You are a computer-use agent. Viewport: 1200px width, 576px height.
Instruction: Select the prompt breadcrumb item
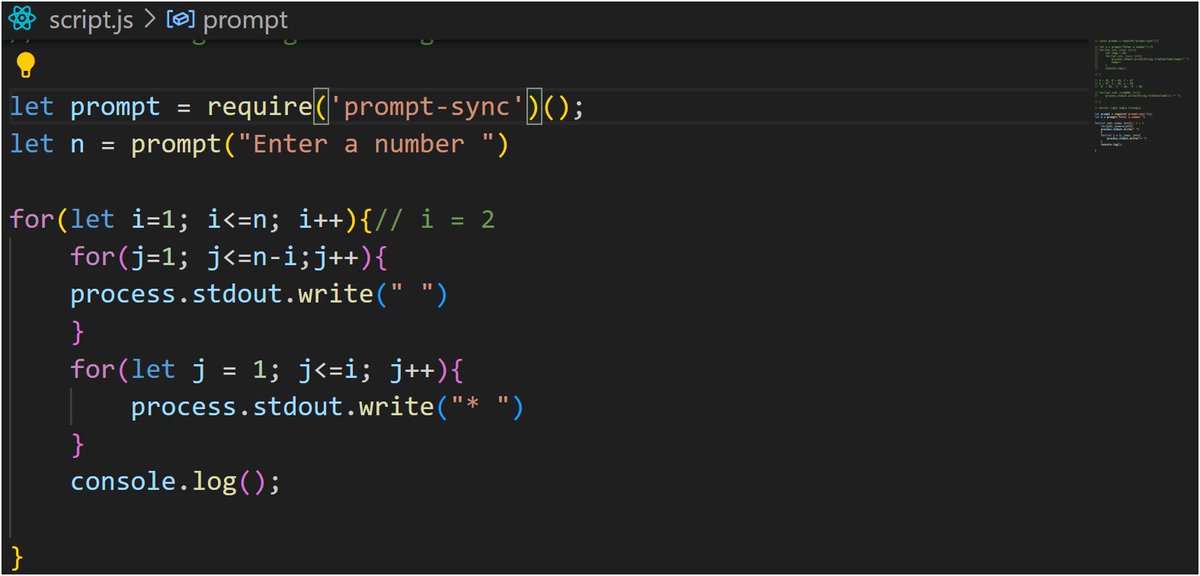(243, 19)
